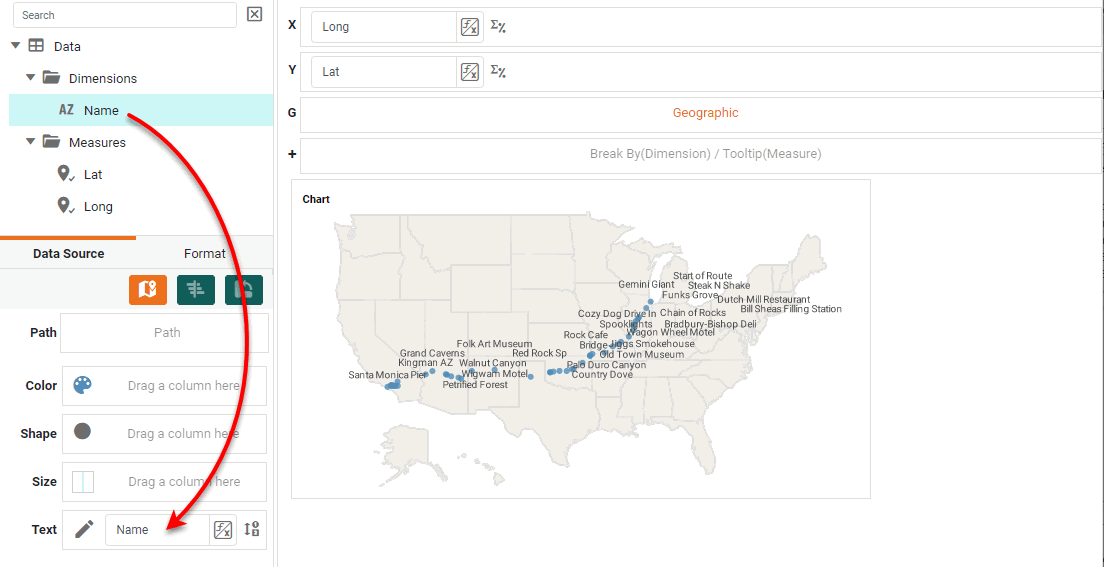Click the green lock/refresh icon
The width and height of the screenshot is (1104, 567).
click(x=244, y=289)
